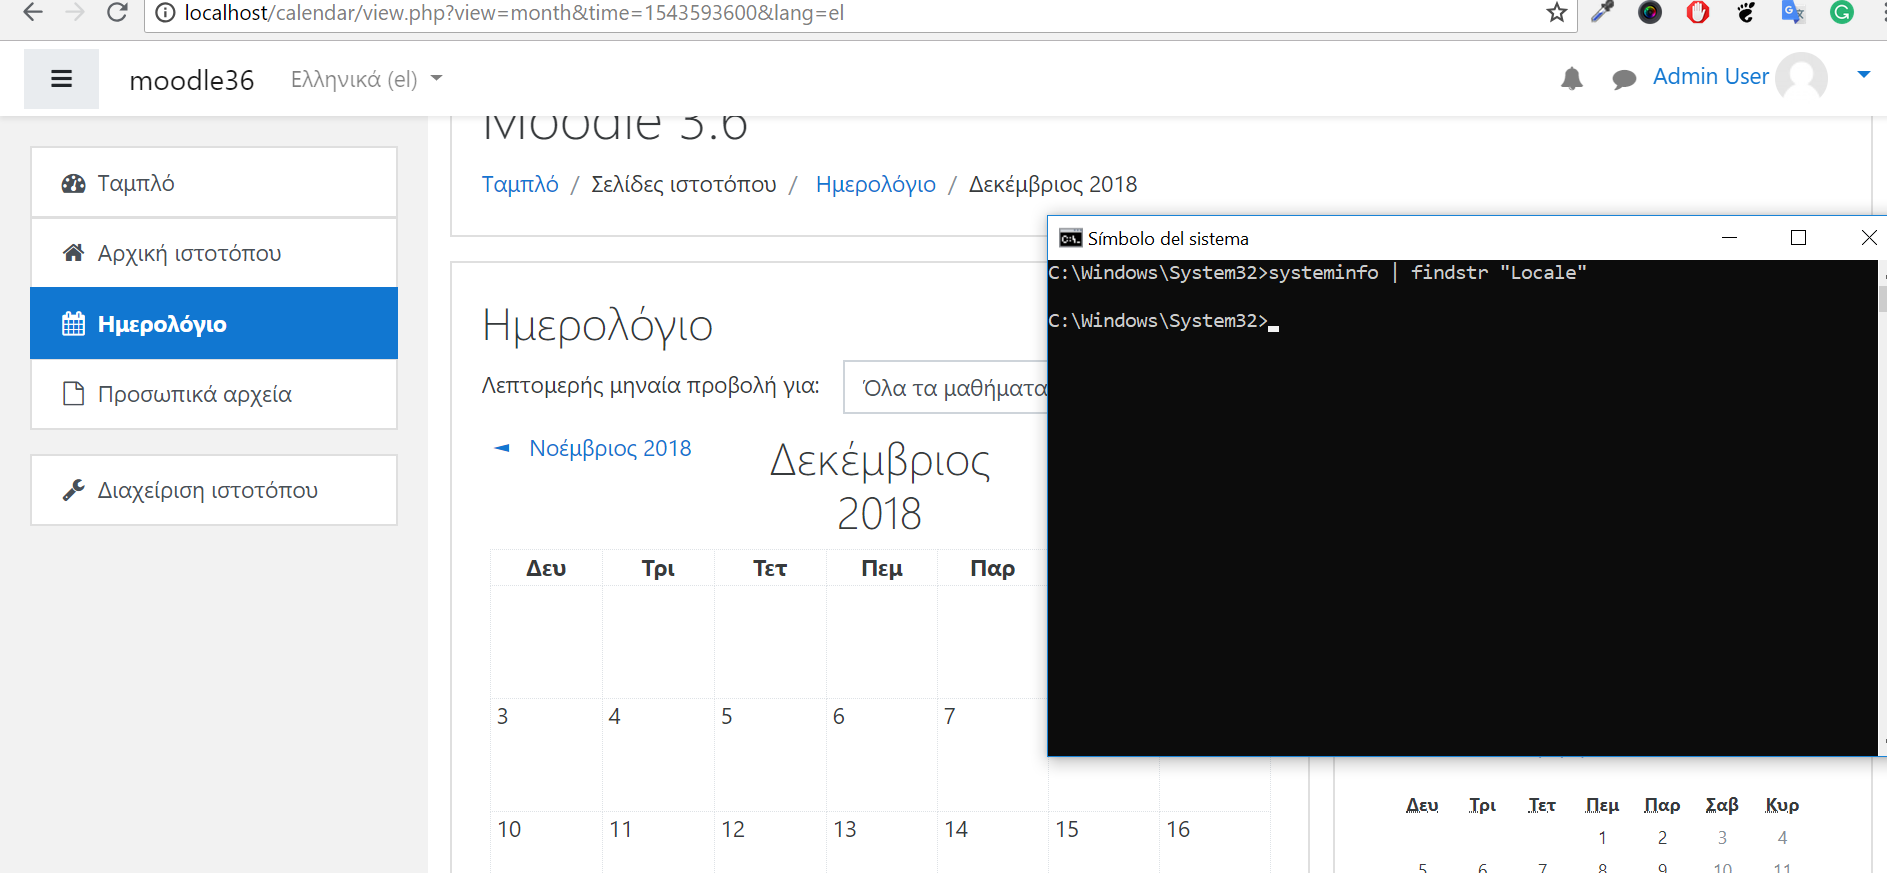The width and height of the screenshot is (1887, 873).
Task: Click the previous month arrow icon
Action: pyautogui.click(x=502, y=448)
